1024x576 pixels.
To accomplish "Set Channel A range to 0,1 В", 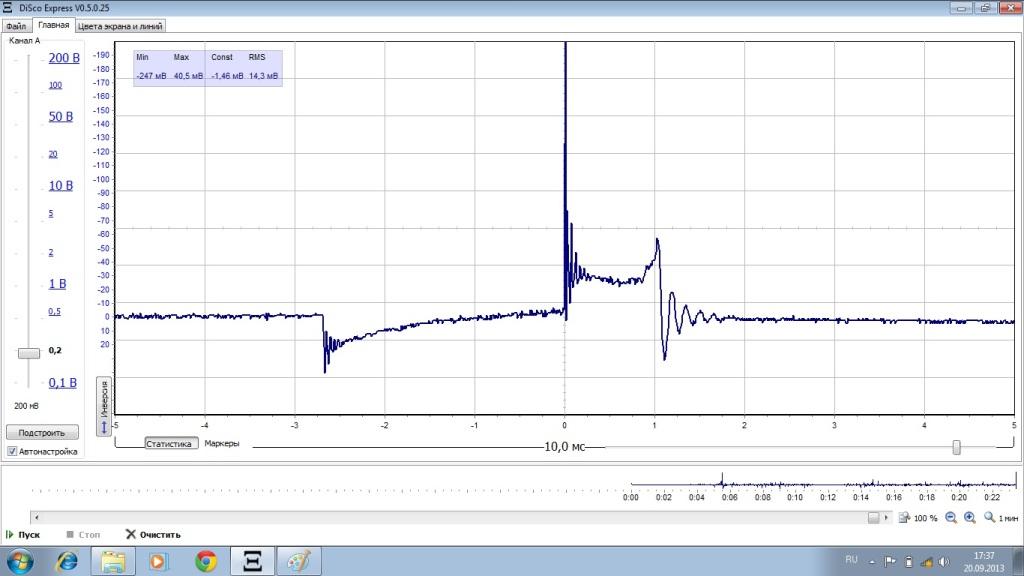I will click(x=63, y=383).
